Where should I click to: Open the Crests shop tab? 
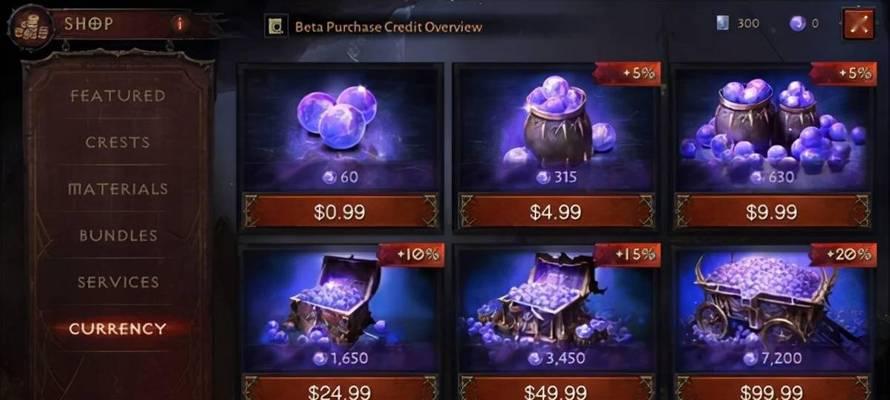click(x=118, y=142)
